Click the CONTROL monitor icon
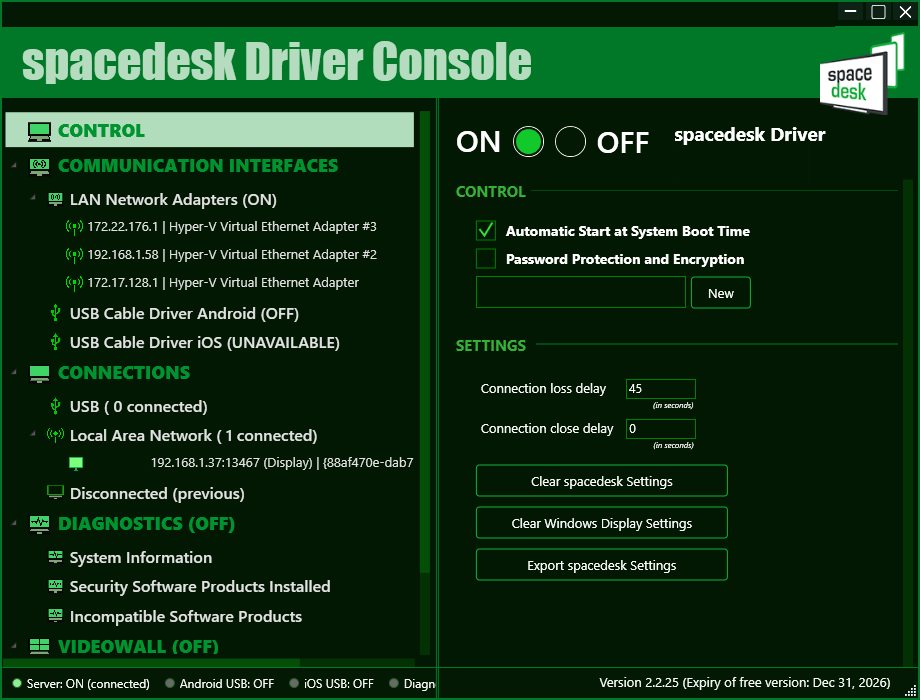 39,131
